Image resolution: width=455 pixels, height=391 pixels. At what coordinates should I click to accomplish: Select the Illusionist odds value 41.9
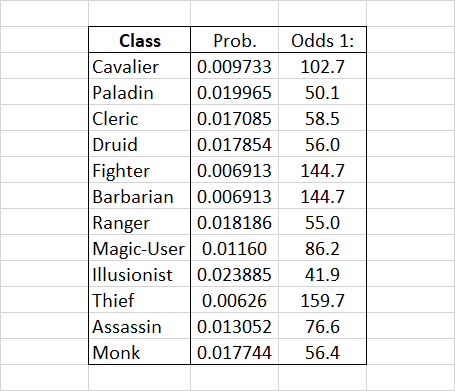click(x=322, y=274)
